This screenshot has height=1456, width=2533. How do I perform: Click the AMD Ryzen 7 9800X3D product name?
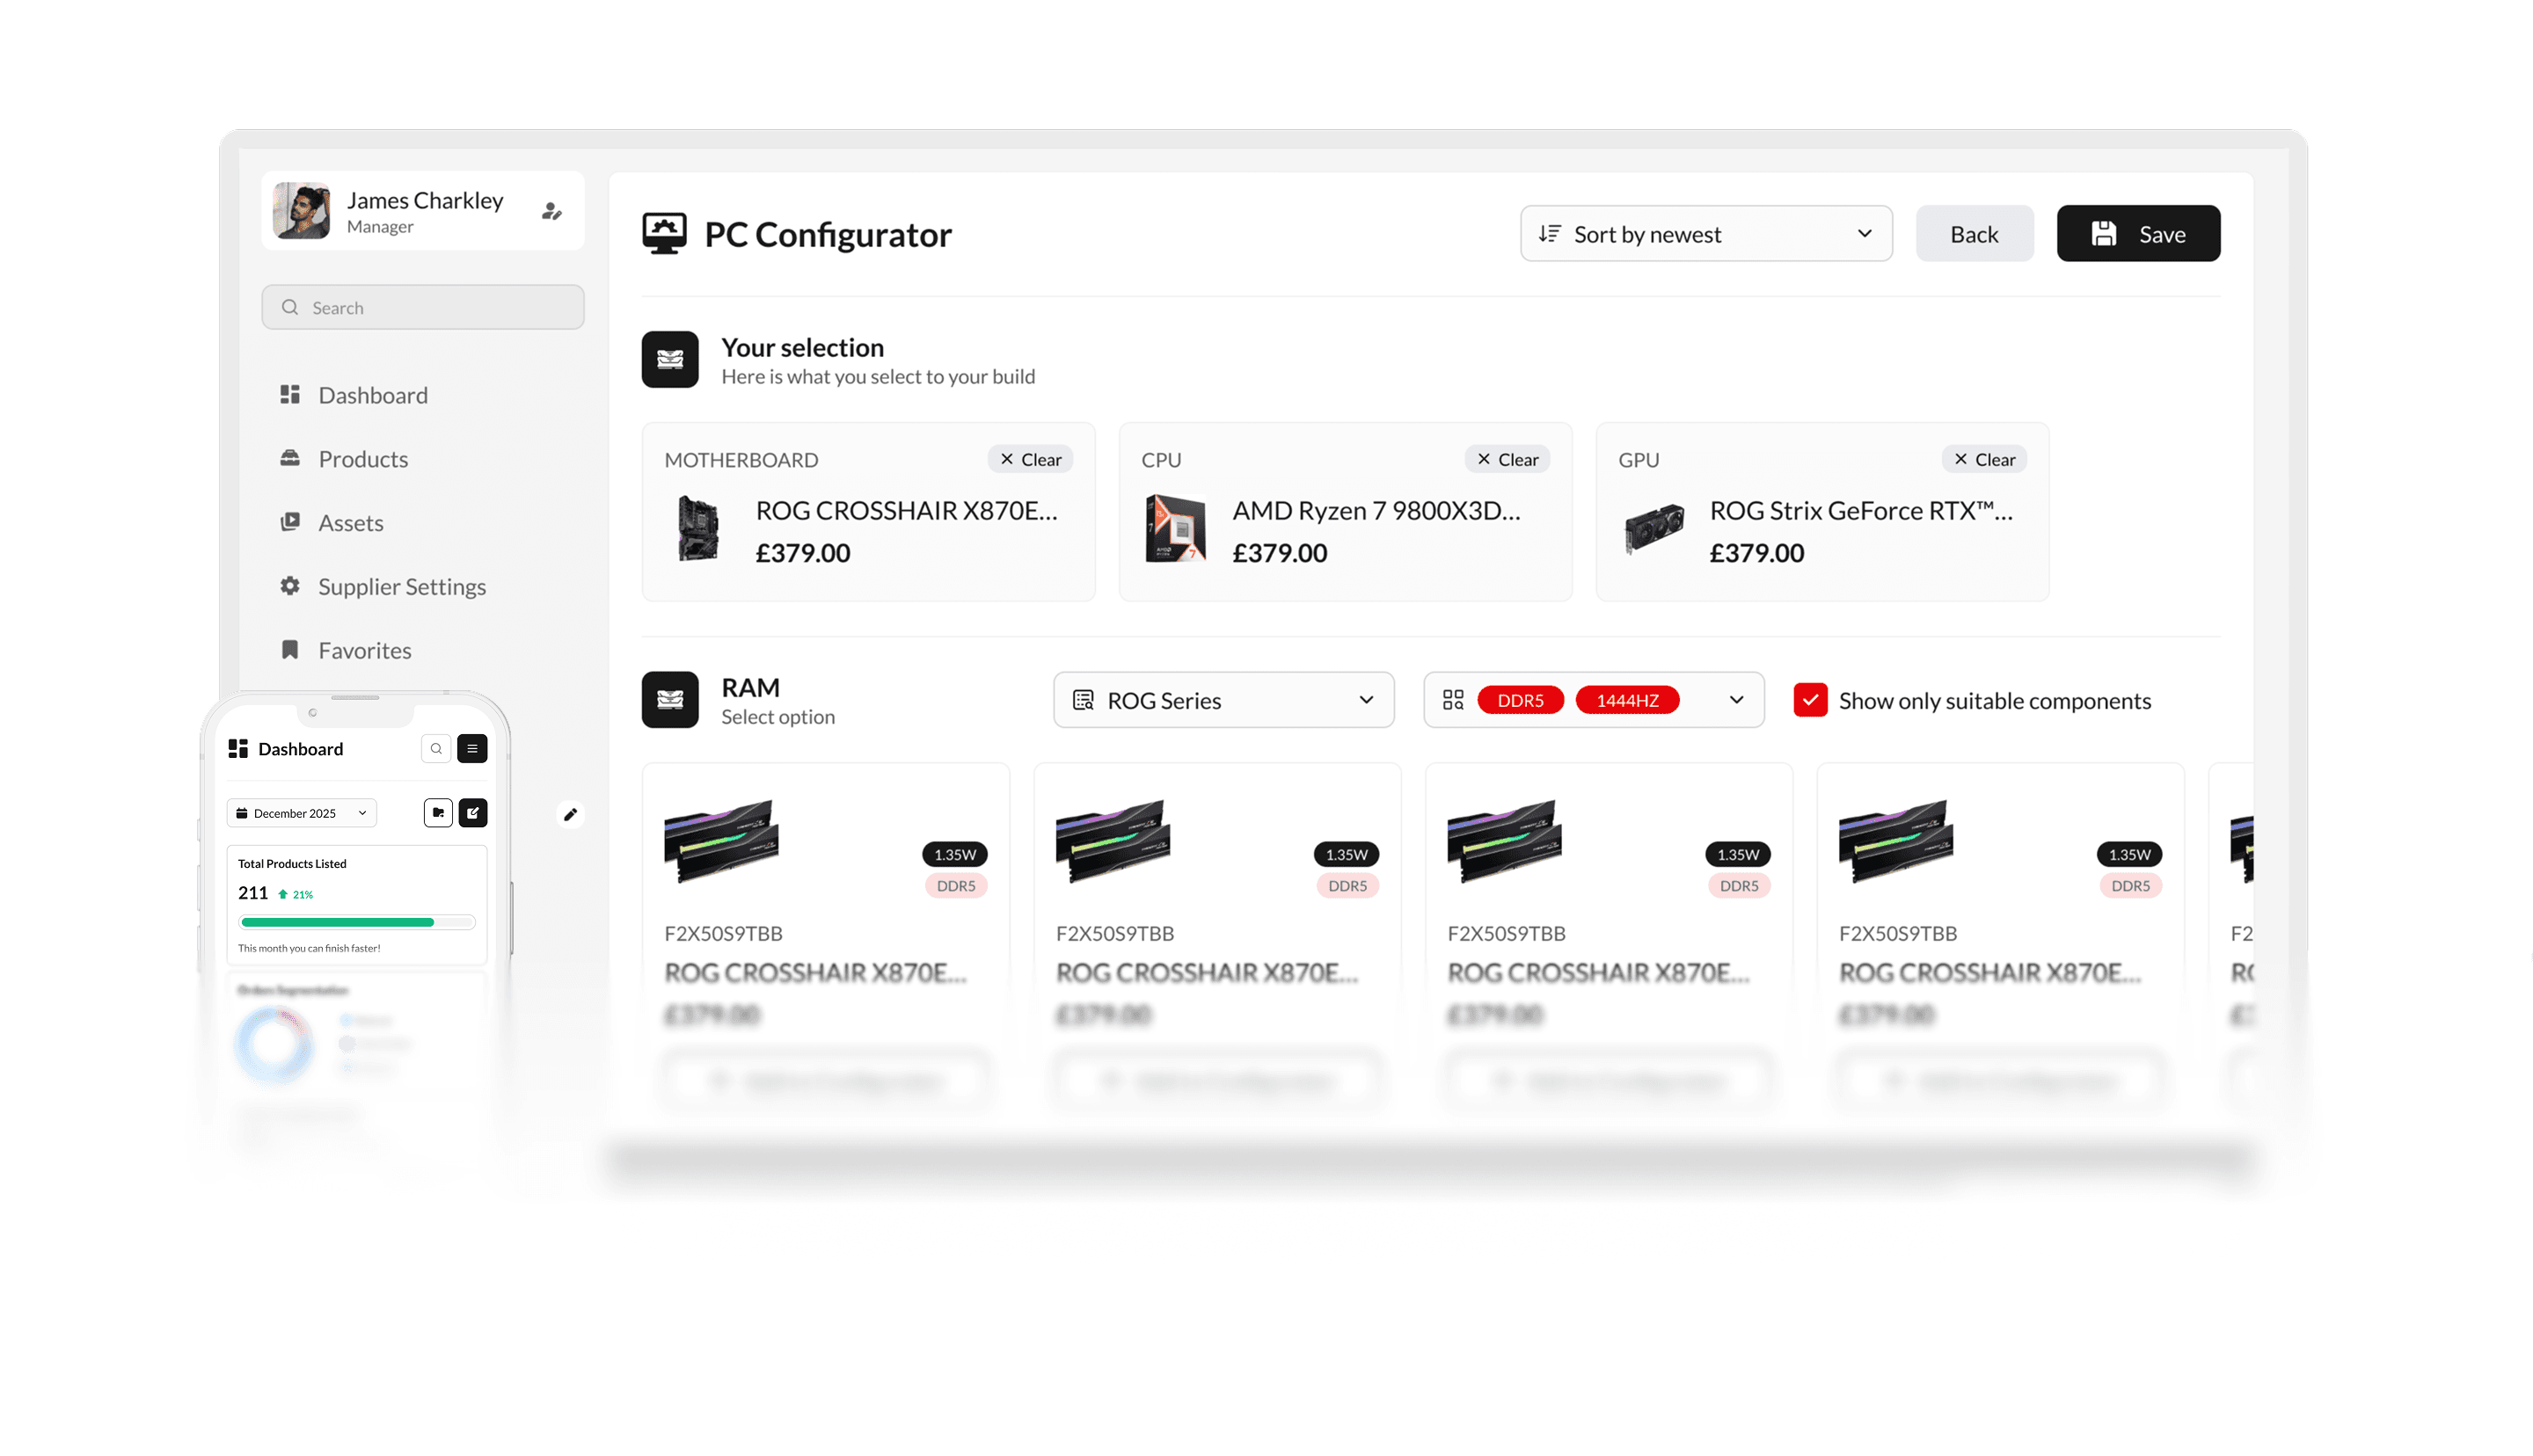coord(1376,510)
